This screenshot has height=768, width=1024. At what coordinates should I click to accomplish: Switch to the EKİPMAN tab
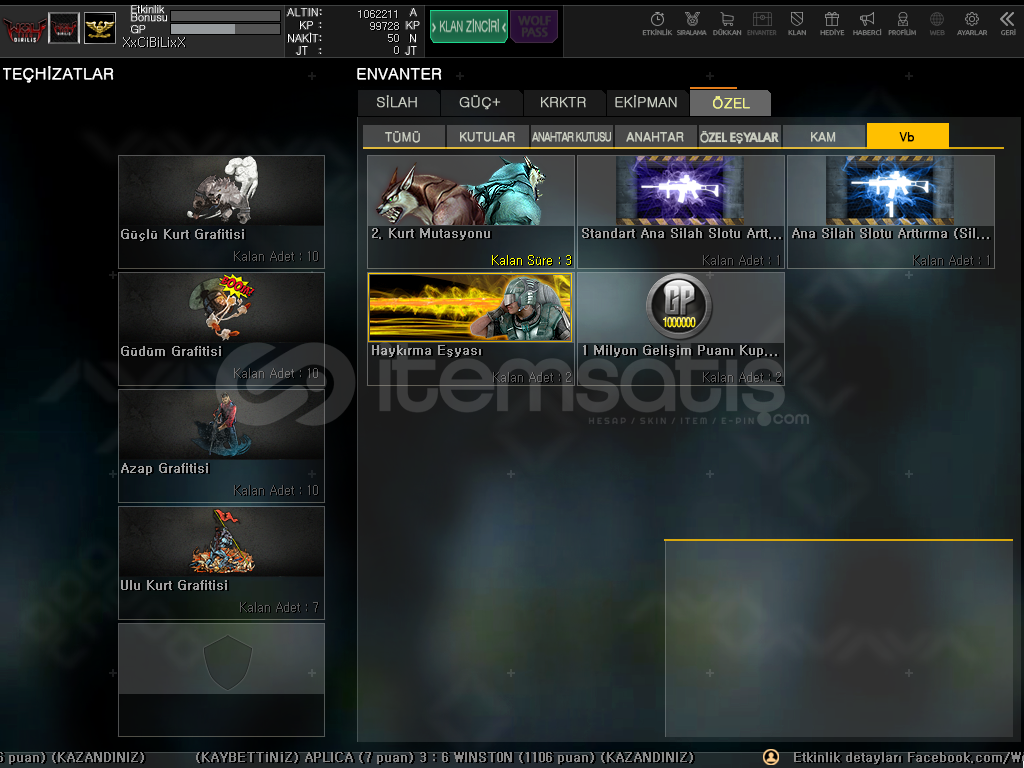pos(646,103)
